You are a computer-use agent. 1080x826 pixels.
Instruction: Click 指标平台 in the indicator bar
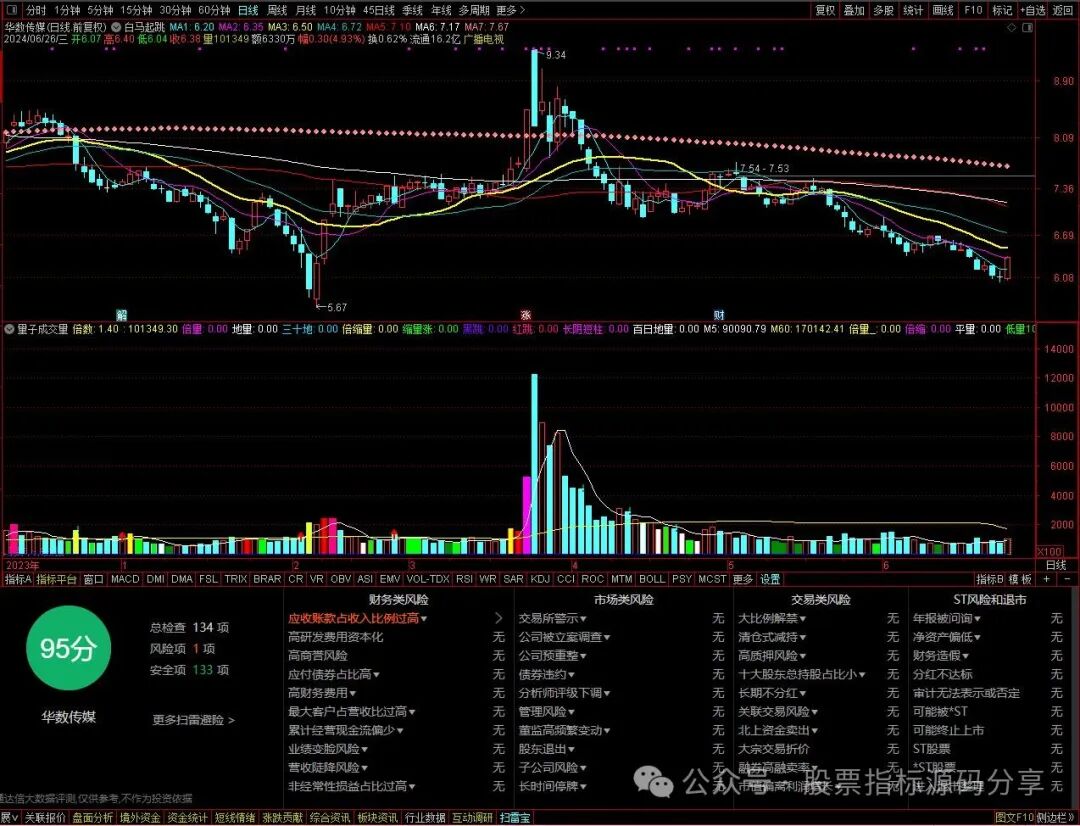click(x=56, y=579)
